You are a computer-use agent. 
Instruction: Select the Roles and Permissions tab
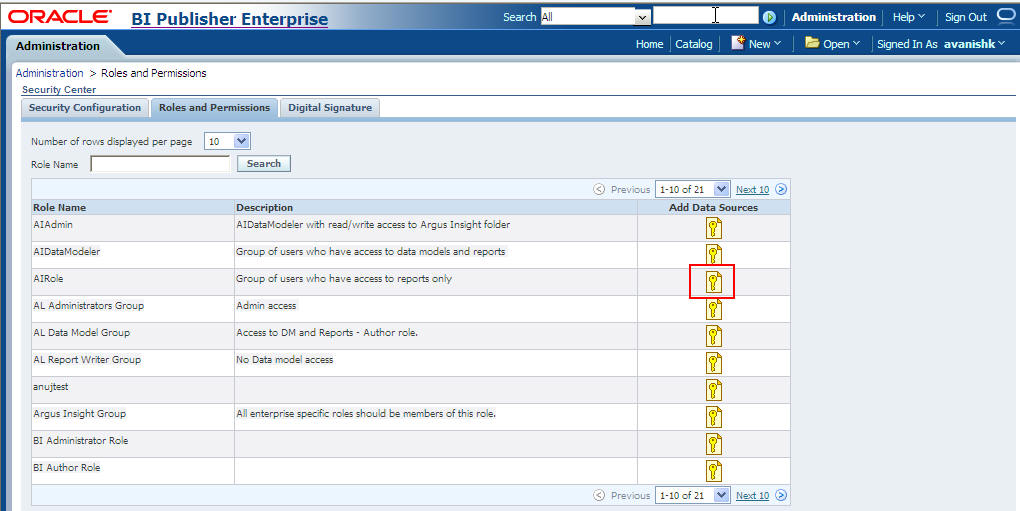[215, 108]
